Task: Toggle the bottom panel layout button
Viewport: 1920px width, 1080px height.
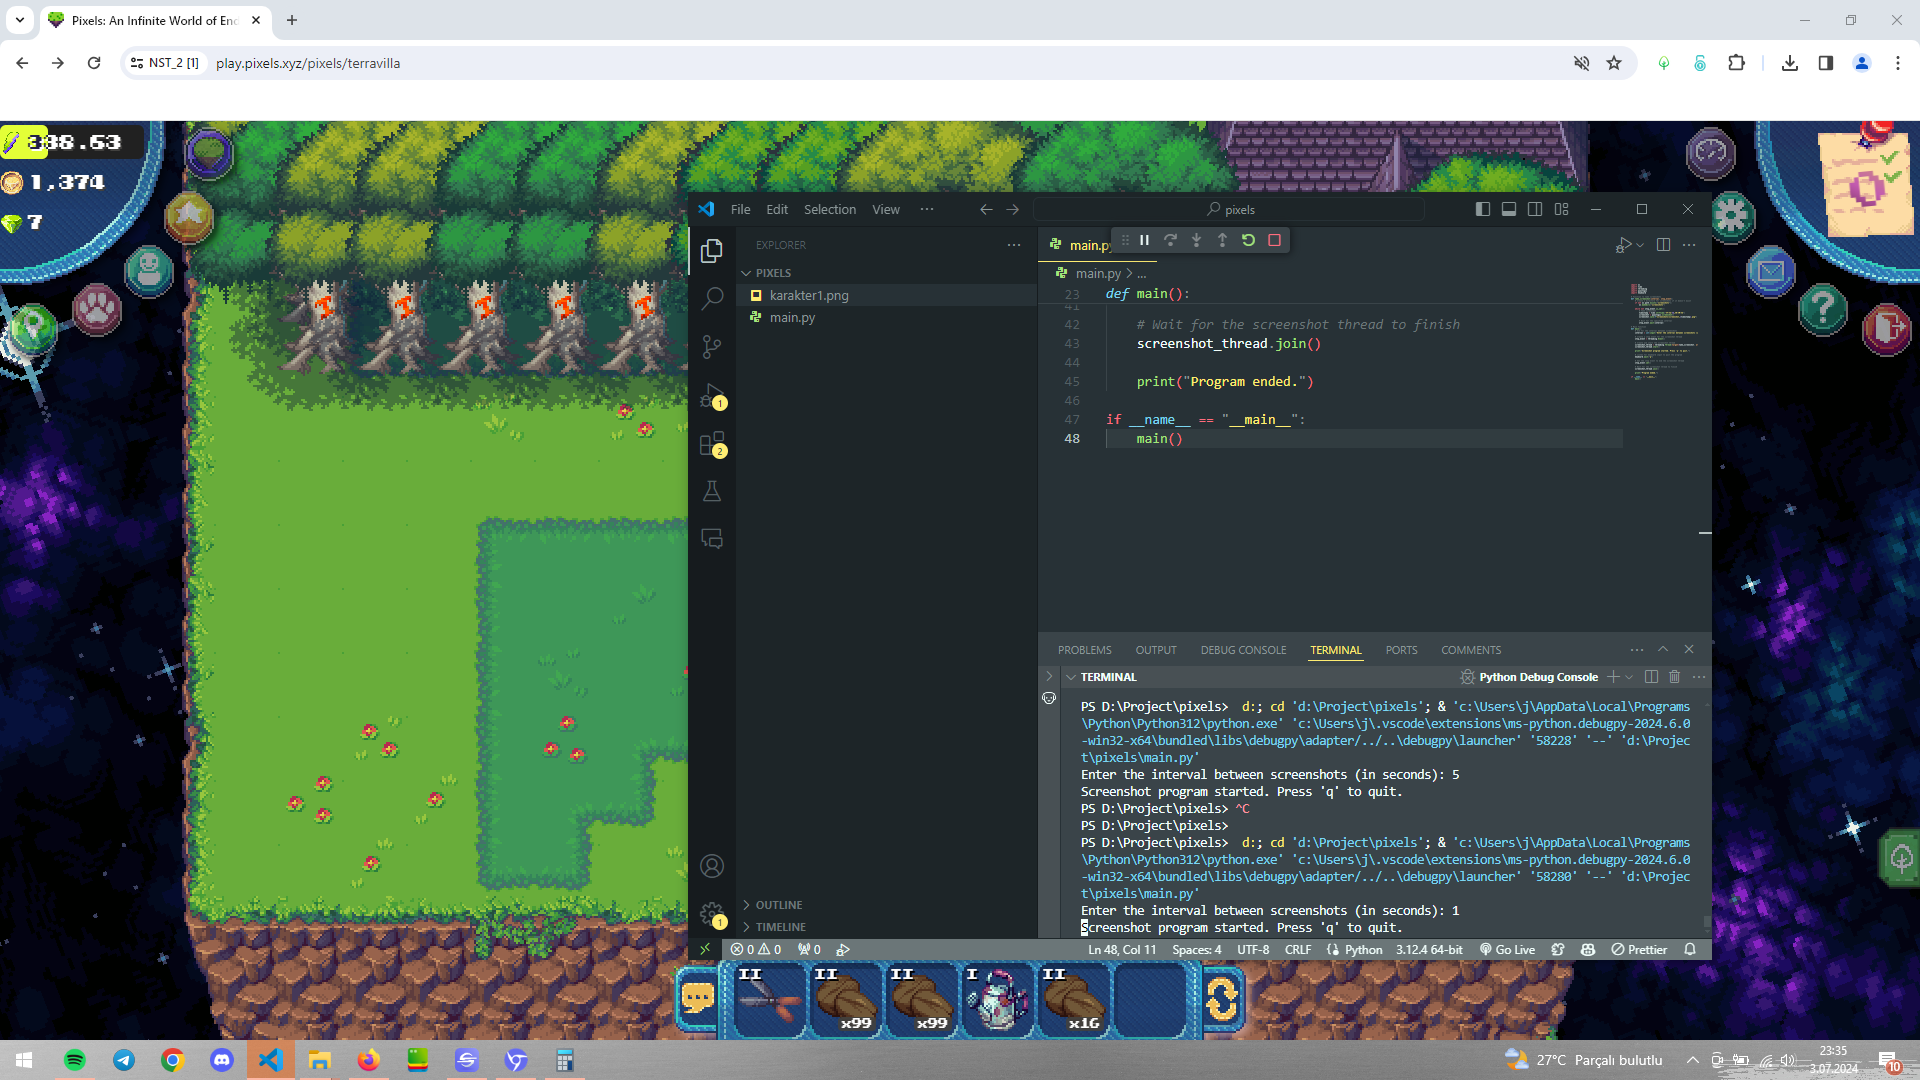Action: pos(1508,209)
